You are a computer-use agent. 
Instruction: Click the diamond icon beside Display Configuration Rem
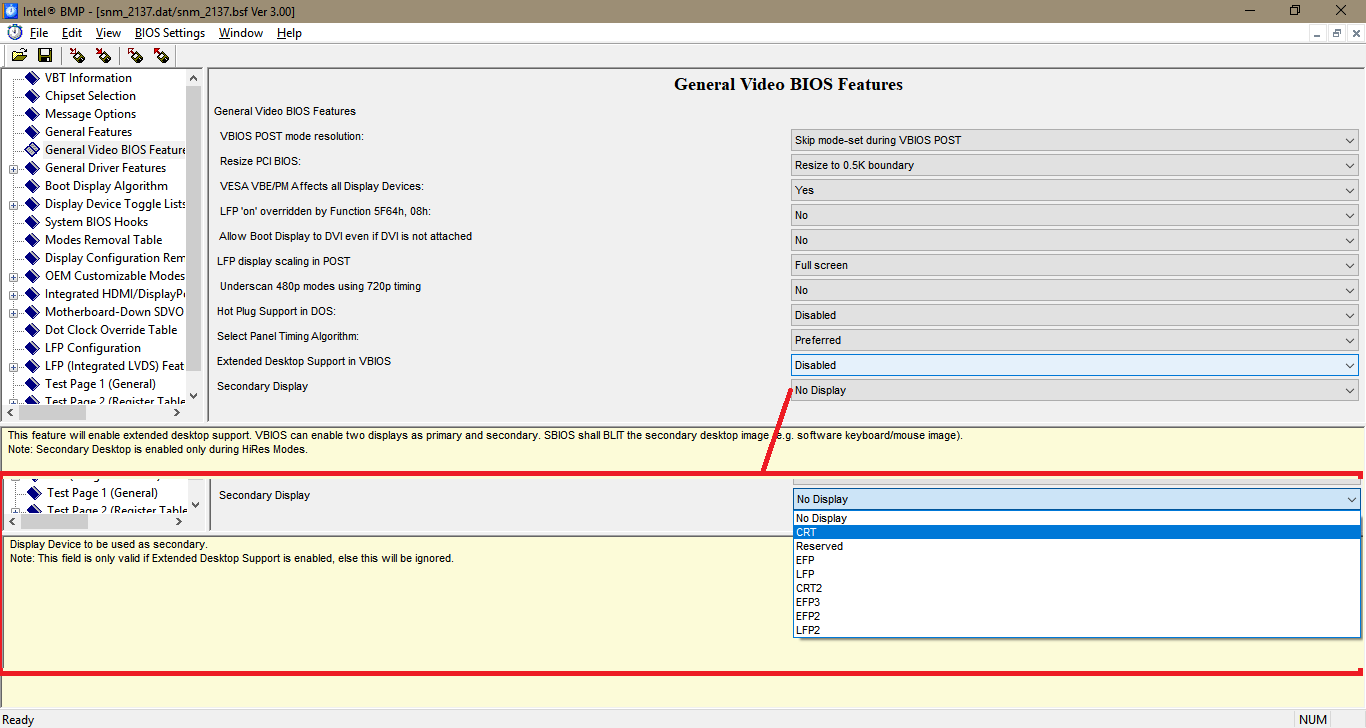coord(33,258)
